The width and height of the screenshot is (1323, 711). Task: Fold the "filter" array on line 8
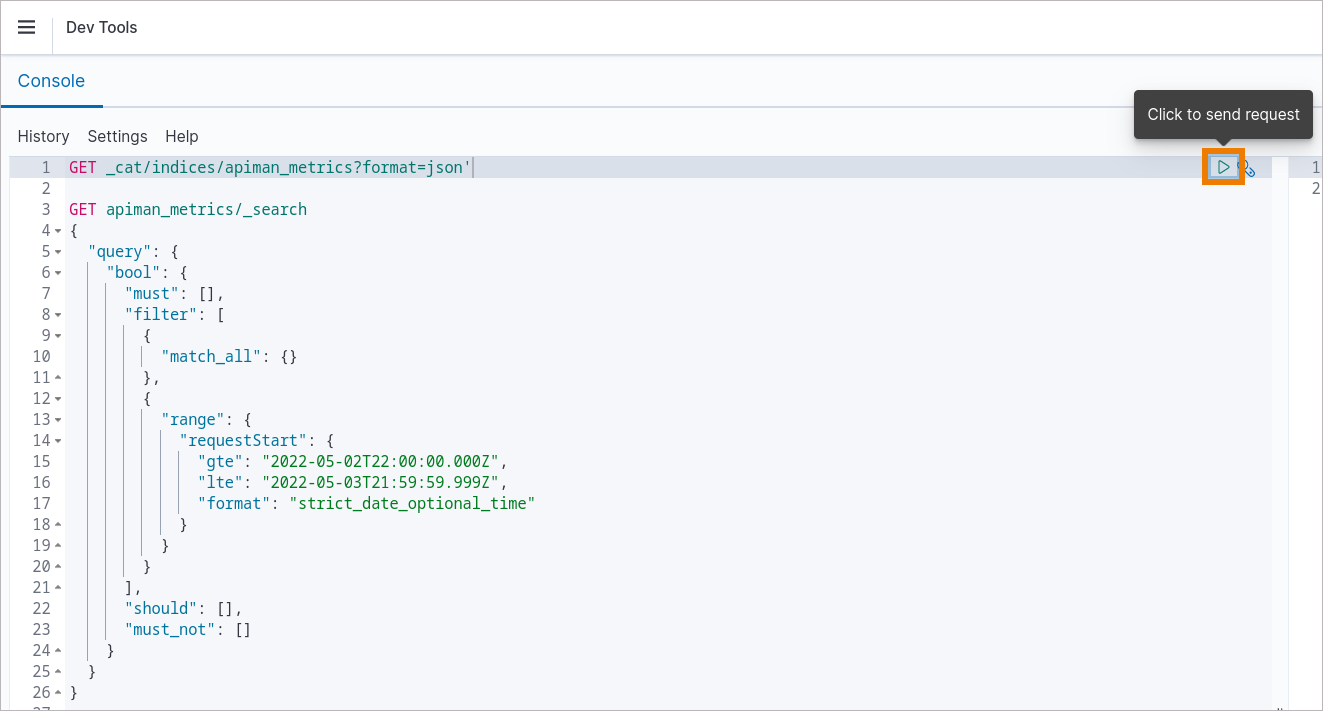coord(58,315)
